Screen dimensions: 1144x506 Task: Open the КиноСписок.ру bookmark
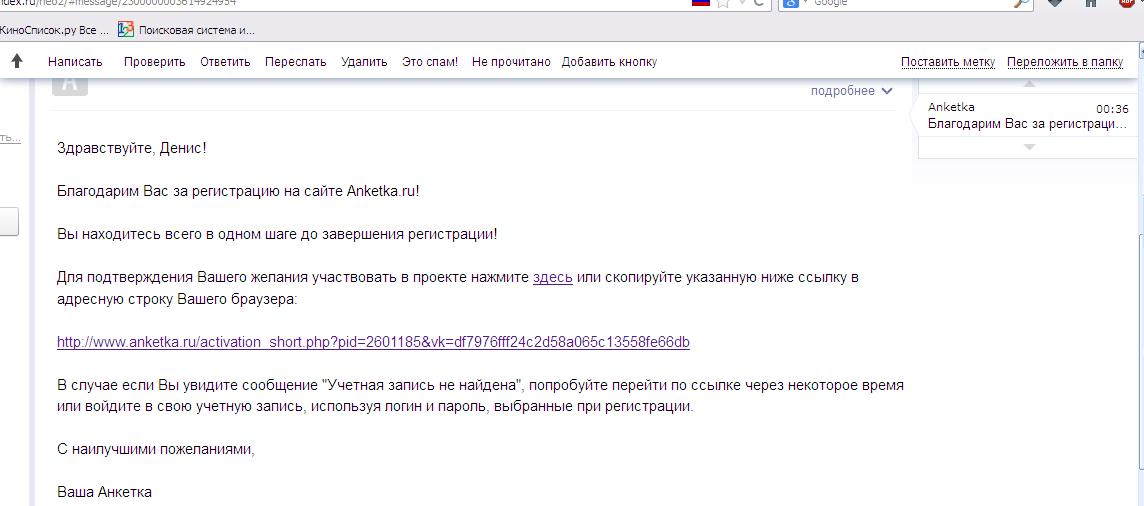tap(54, 30)
